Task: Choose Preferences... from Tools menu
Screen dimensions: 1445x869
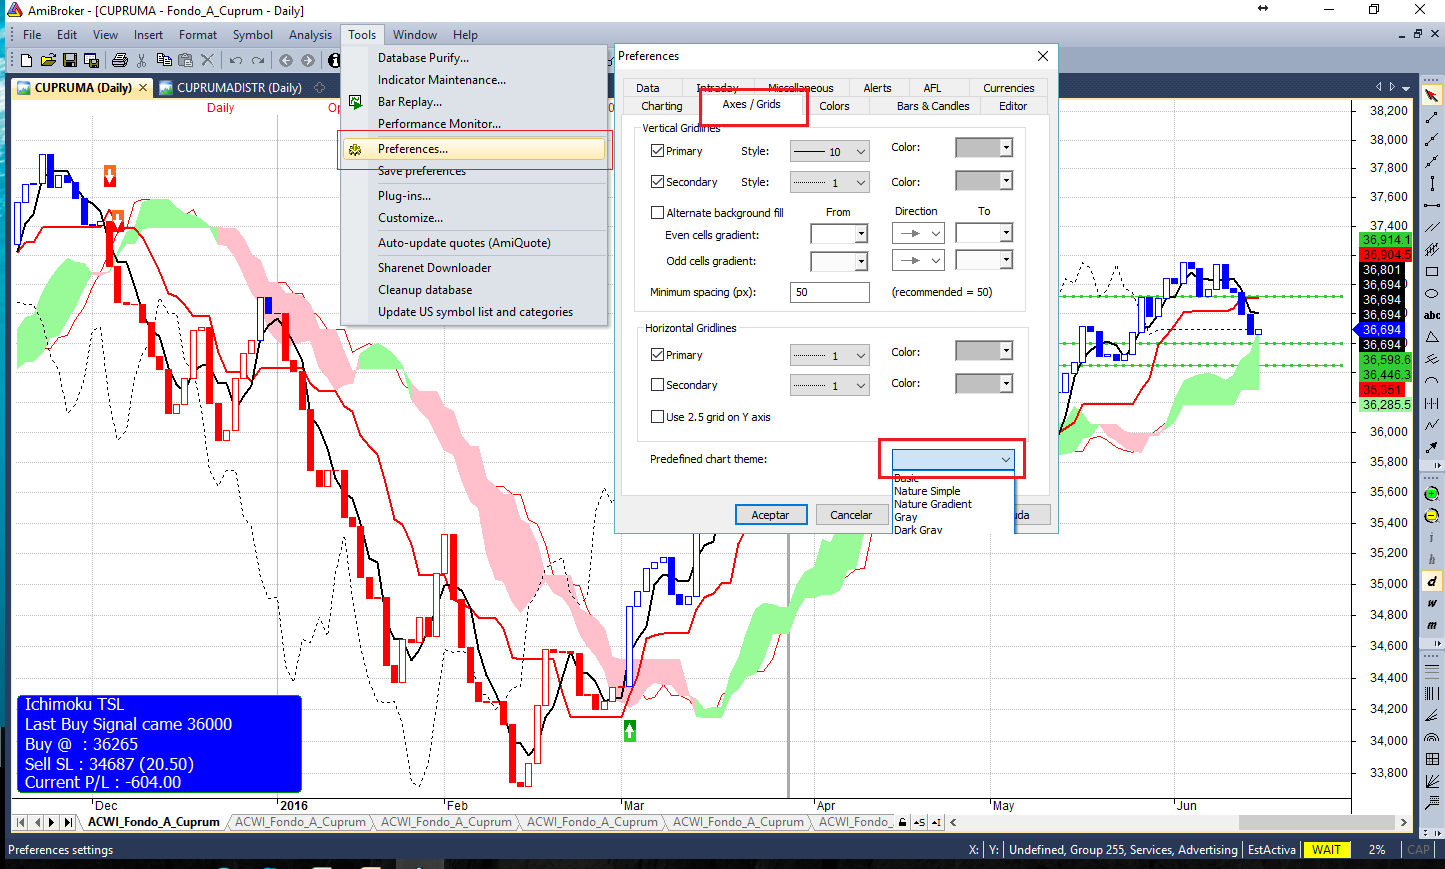Action: point(413,149)
